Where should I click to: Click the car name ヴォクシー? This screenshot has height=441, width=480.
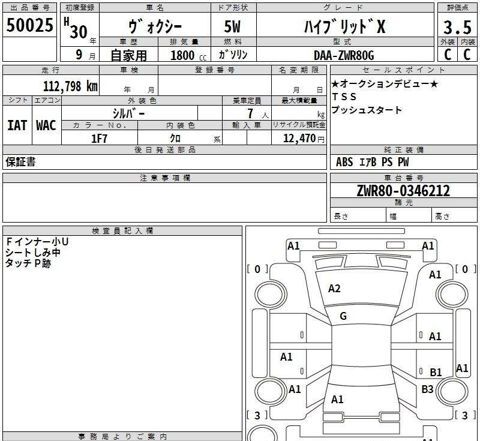155,26
